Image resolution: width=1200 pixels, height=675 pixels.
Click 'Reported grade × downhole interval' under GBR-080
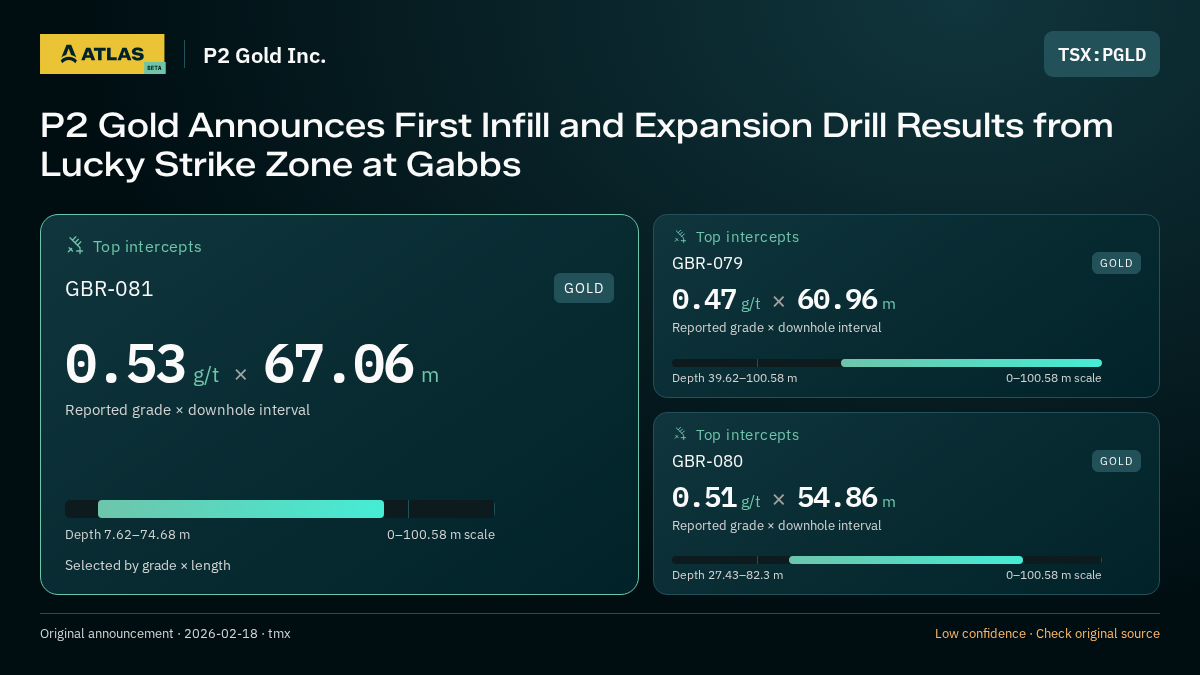[776, 526]
